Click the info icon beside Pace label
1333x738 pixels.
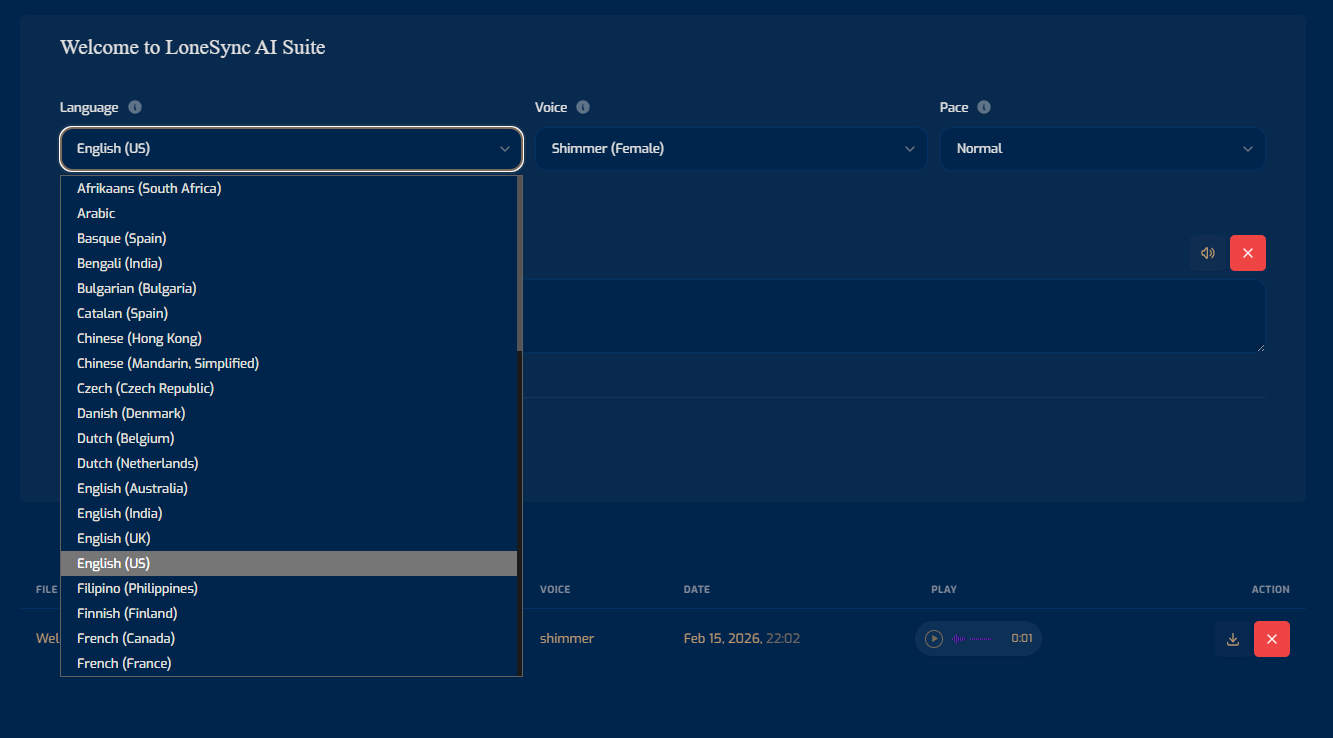click(984, 107)
